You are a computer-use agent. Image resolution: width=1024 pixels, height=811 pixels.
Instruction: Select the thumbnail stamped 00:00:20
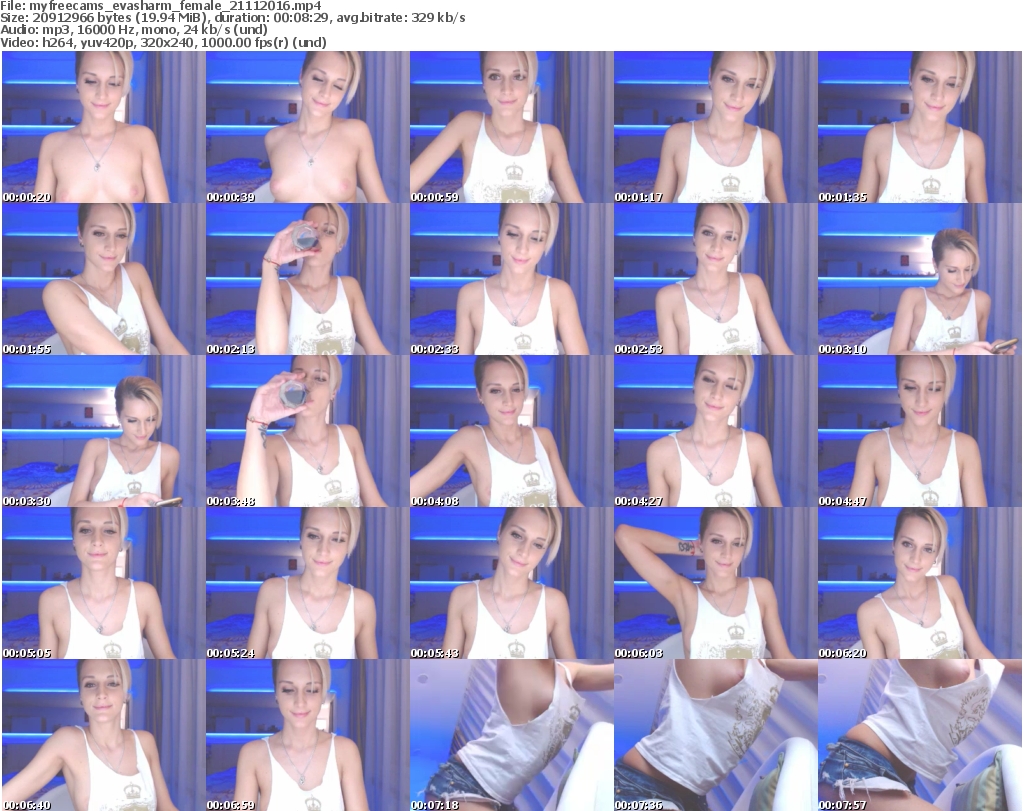[103, 127]
